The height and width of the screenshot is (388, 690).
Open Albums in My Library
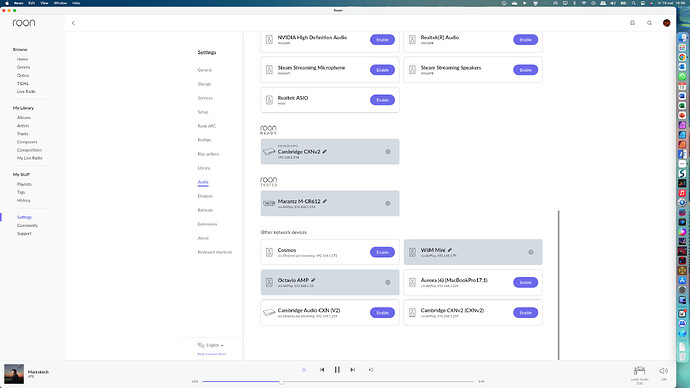(x=24, y=118)
